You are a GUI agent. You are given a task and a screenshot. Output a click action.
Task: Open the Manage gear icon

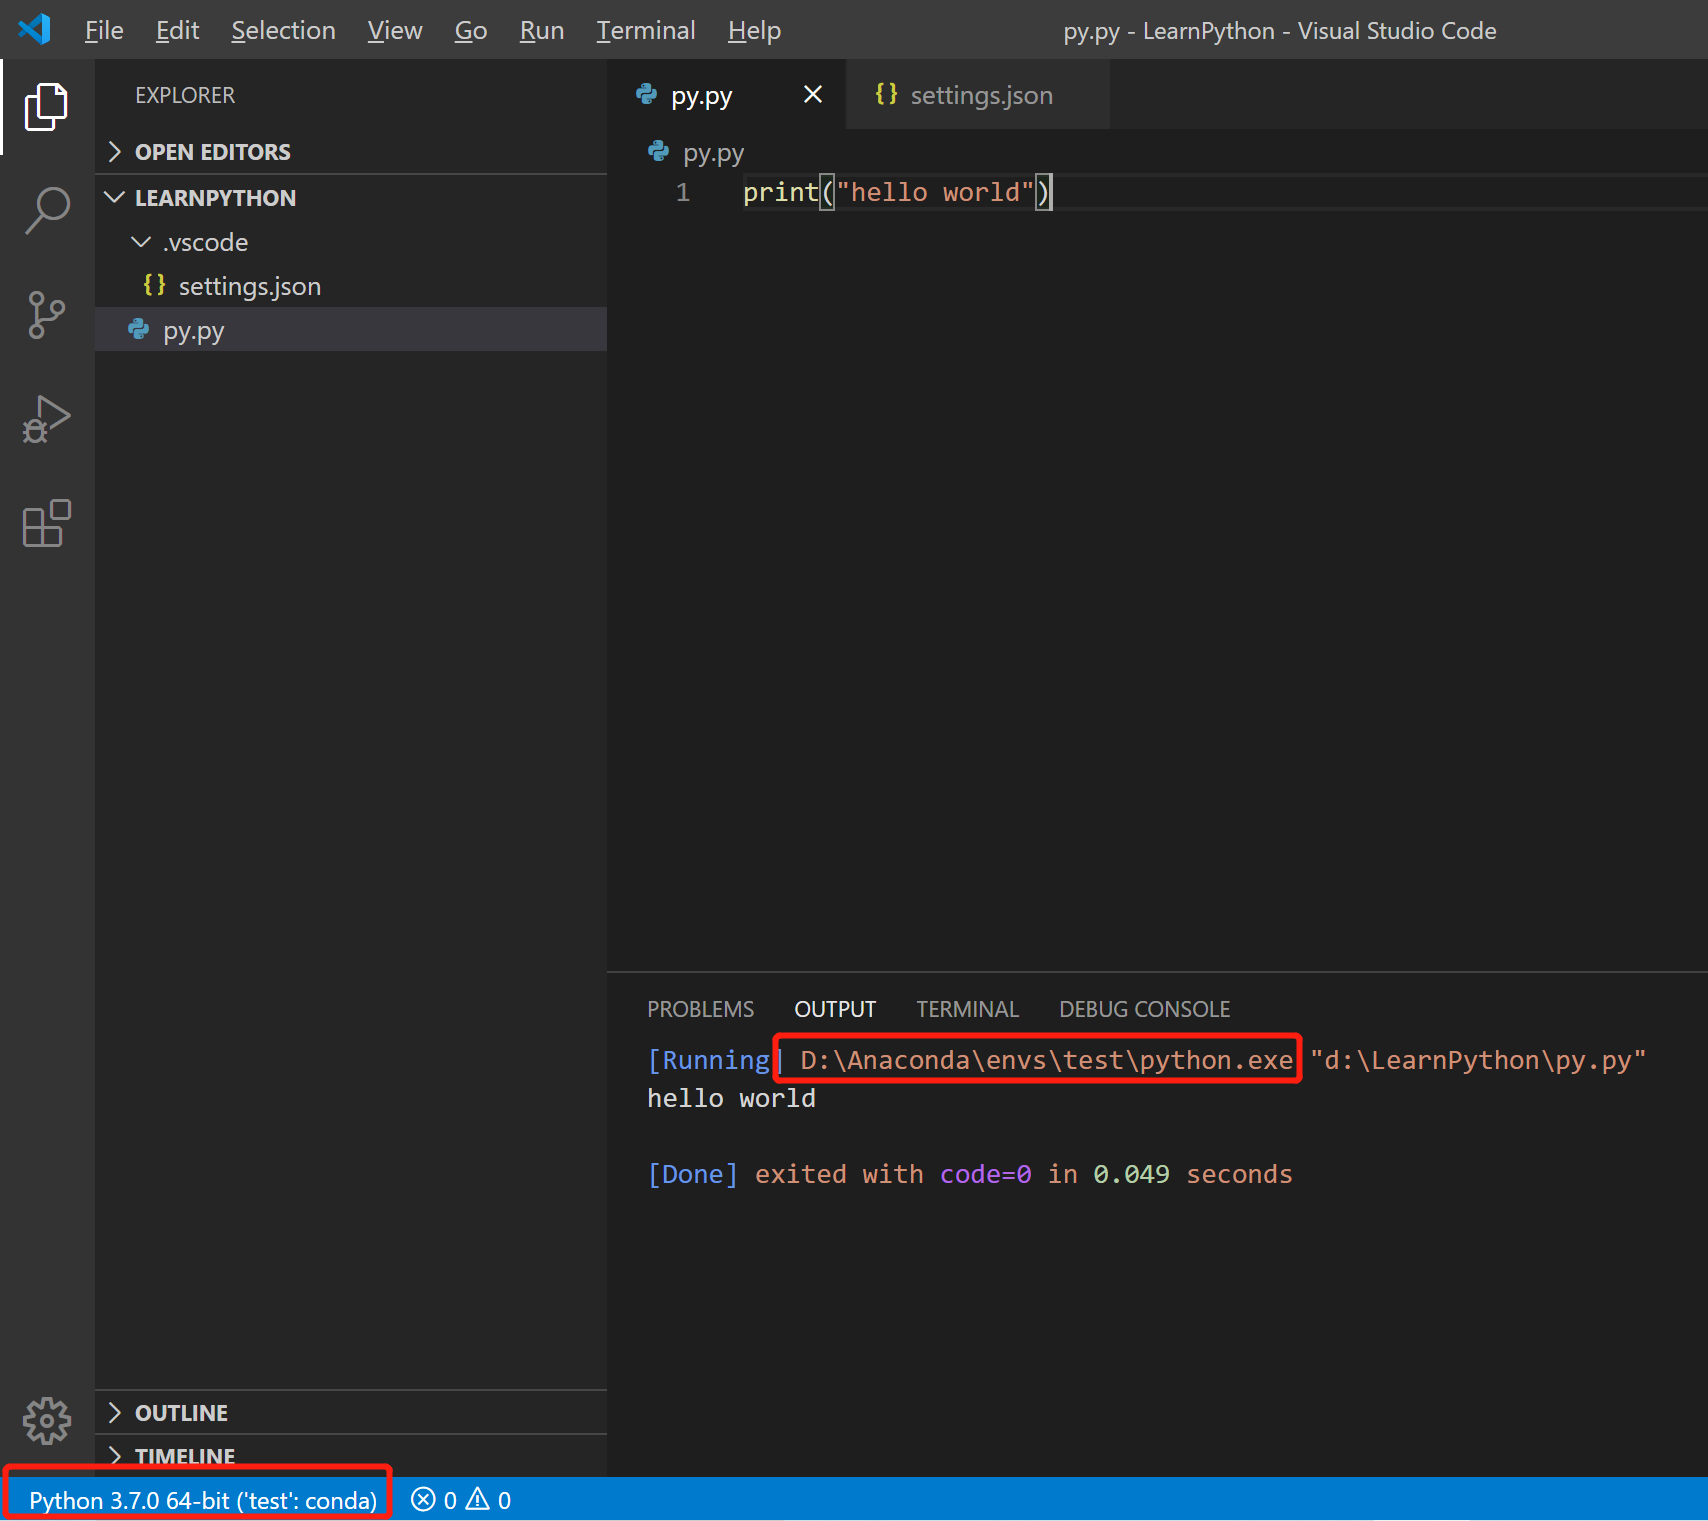[46, 1421]
